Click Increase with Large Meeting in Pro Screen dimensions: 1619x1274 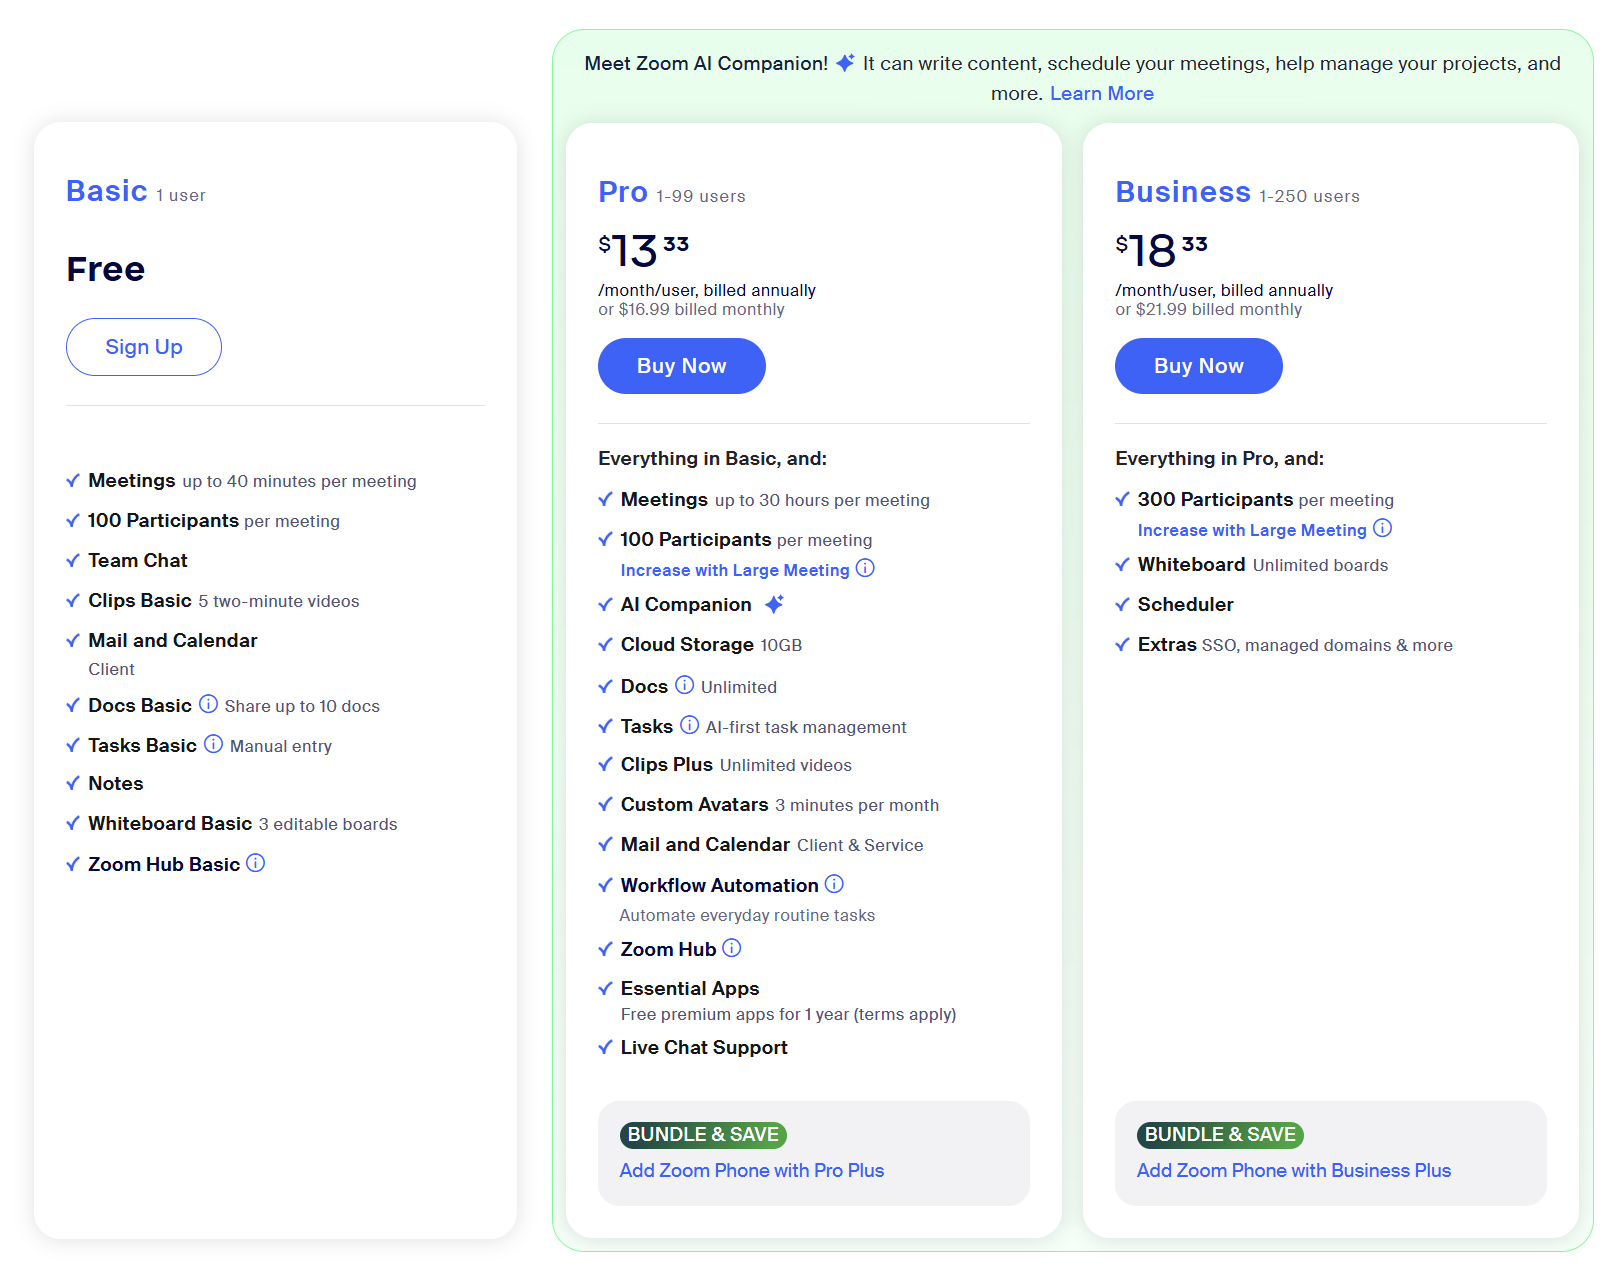pyautogui.click(x=734, y=570)
